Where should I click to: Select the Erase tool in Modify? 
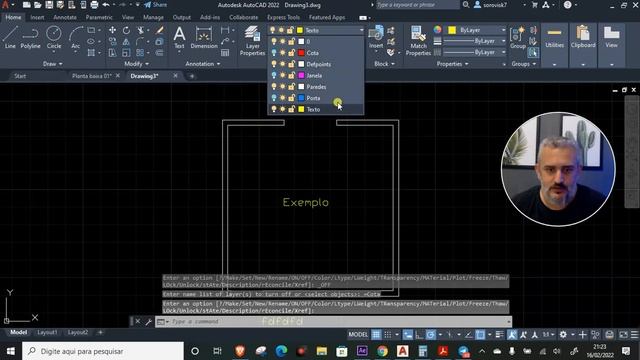click(x=160, y=30)
